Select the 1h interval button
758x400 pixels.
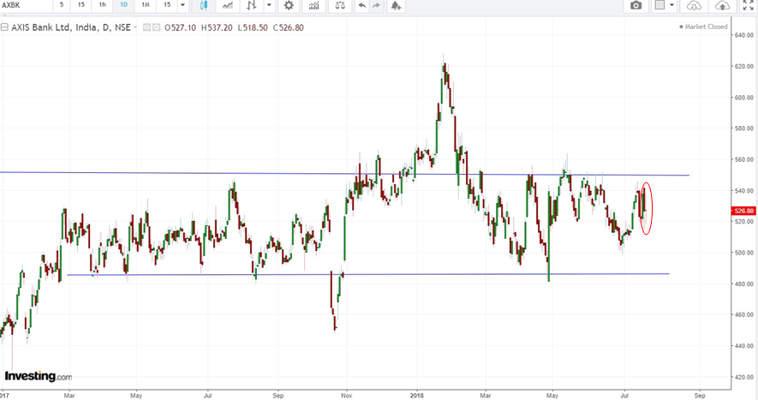pos(102,5)
